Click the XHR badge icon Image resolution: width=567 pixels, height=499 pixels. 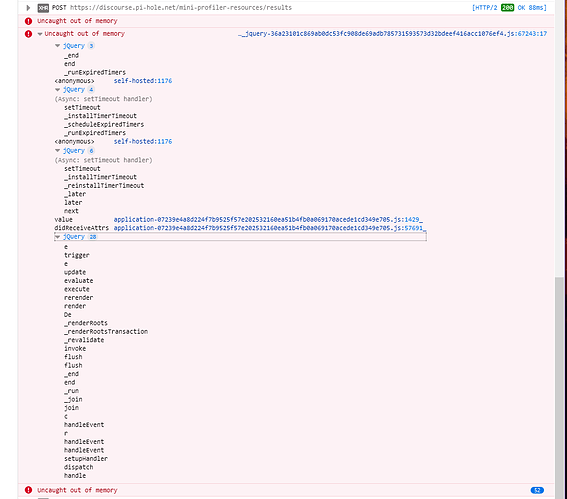pyautogui.click(x=43, y=8)
